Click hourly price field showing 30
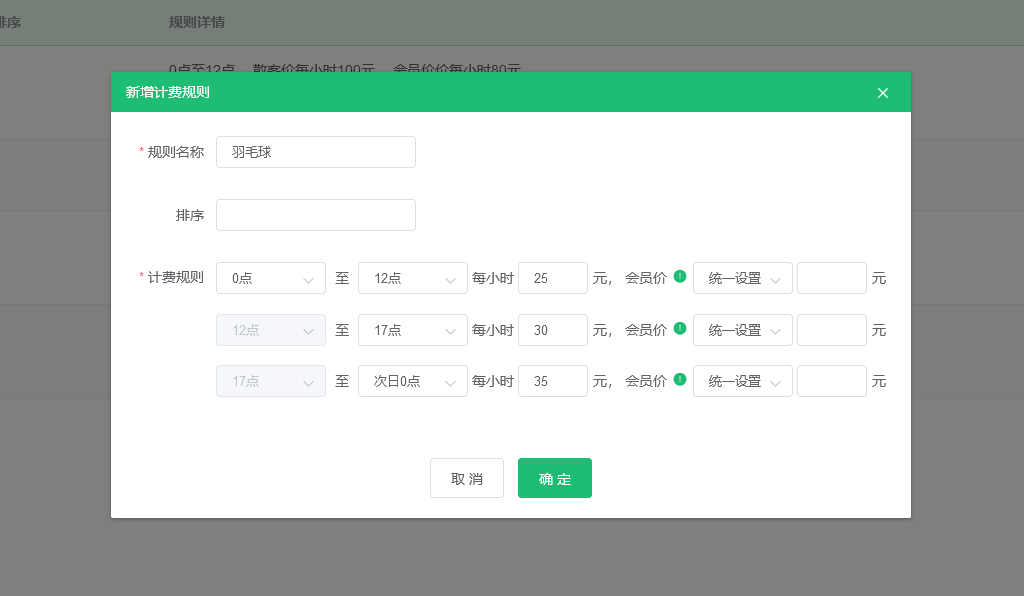 [x=553, y=330]
